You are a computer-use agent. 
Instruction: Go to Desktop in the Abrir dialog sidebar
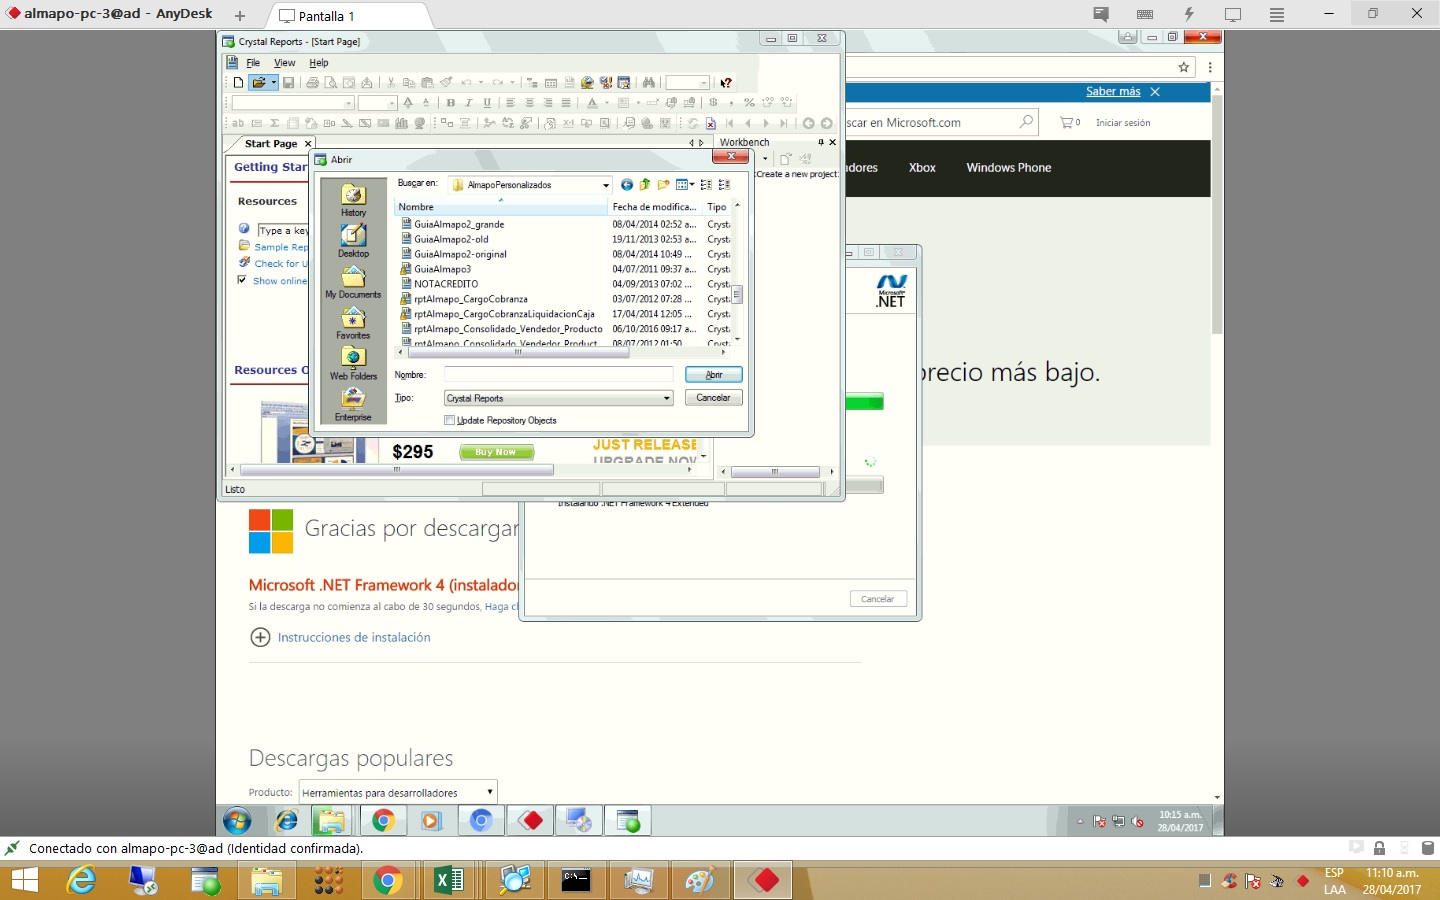click(x=353, y=241)
